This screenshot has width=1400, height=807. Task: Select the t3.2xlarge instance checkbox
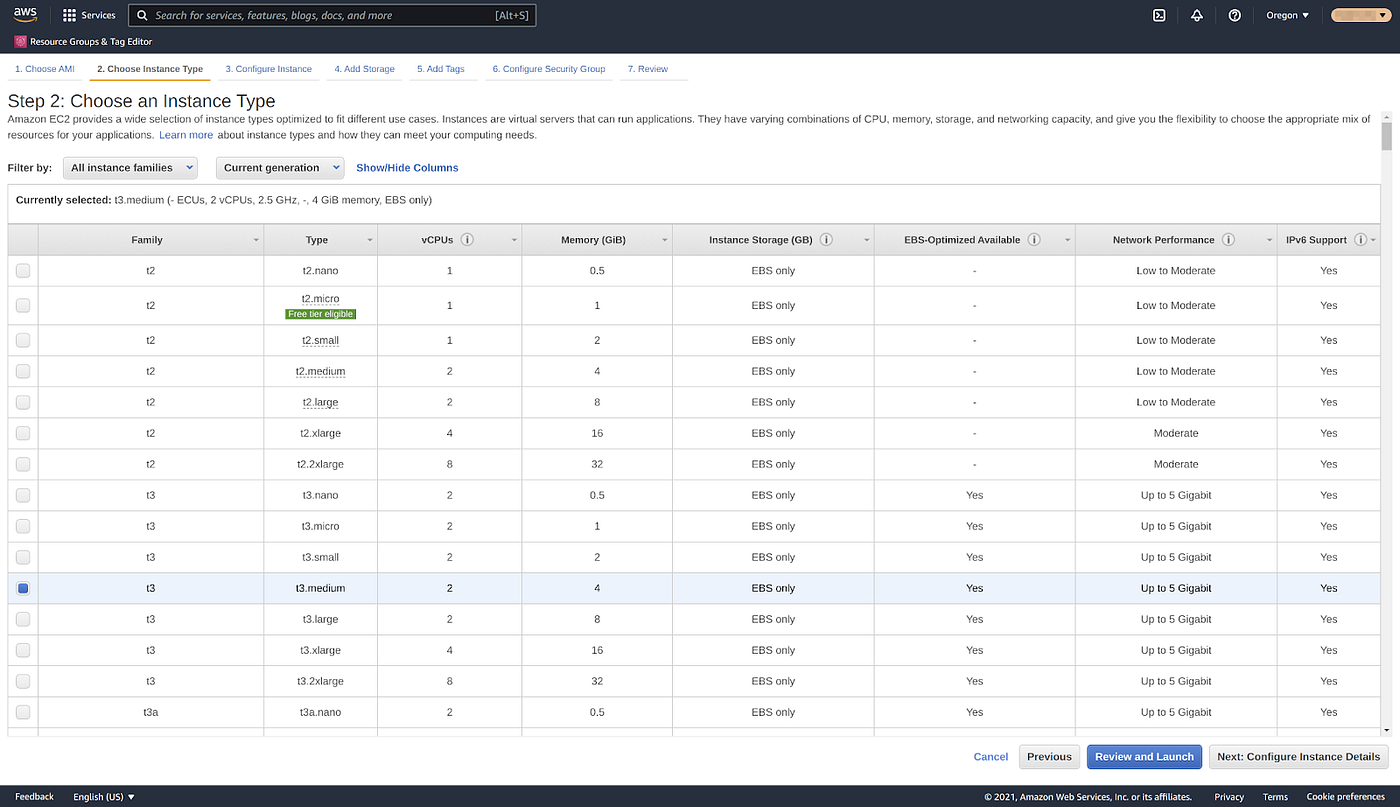tap(23, 681)
